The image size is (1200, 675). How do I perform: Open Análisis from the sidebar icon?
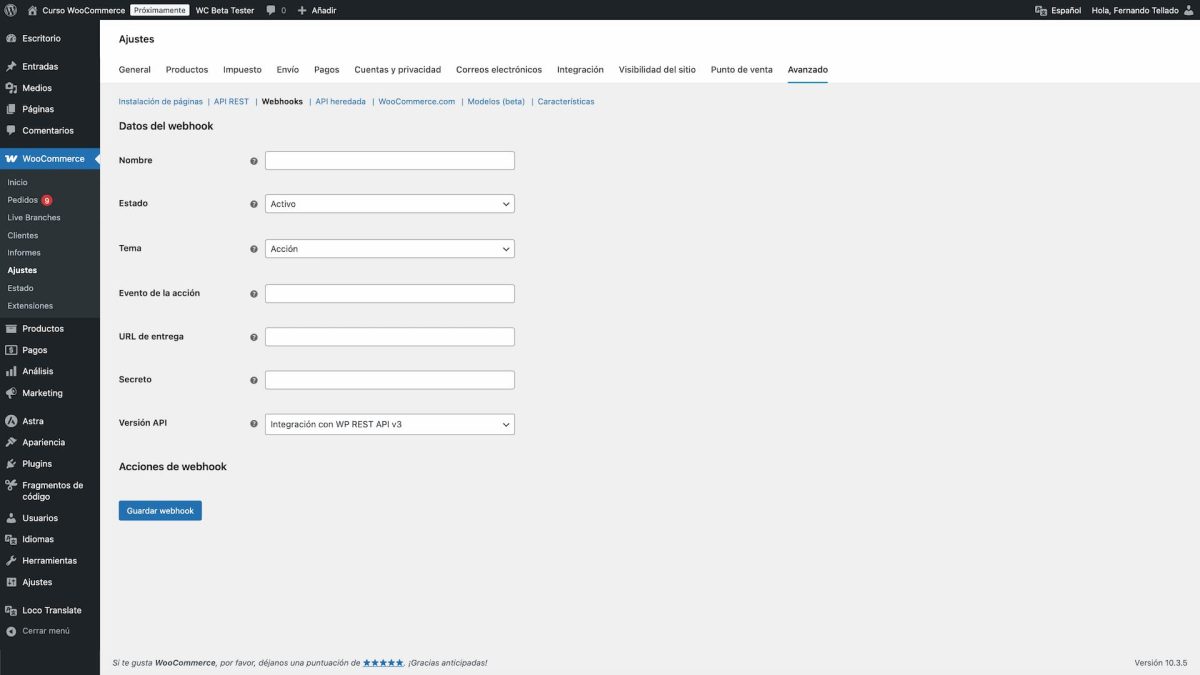(12, 370)
